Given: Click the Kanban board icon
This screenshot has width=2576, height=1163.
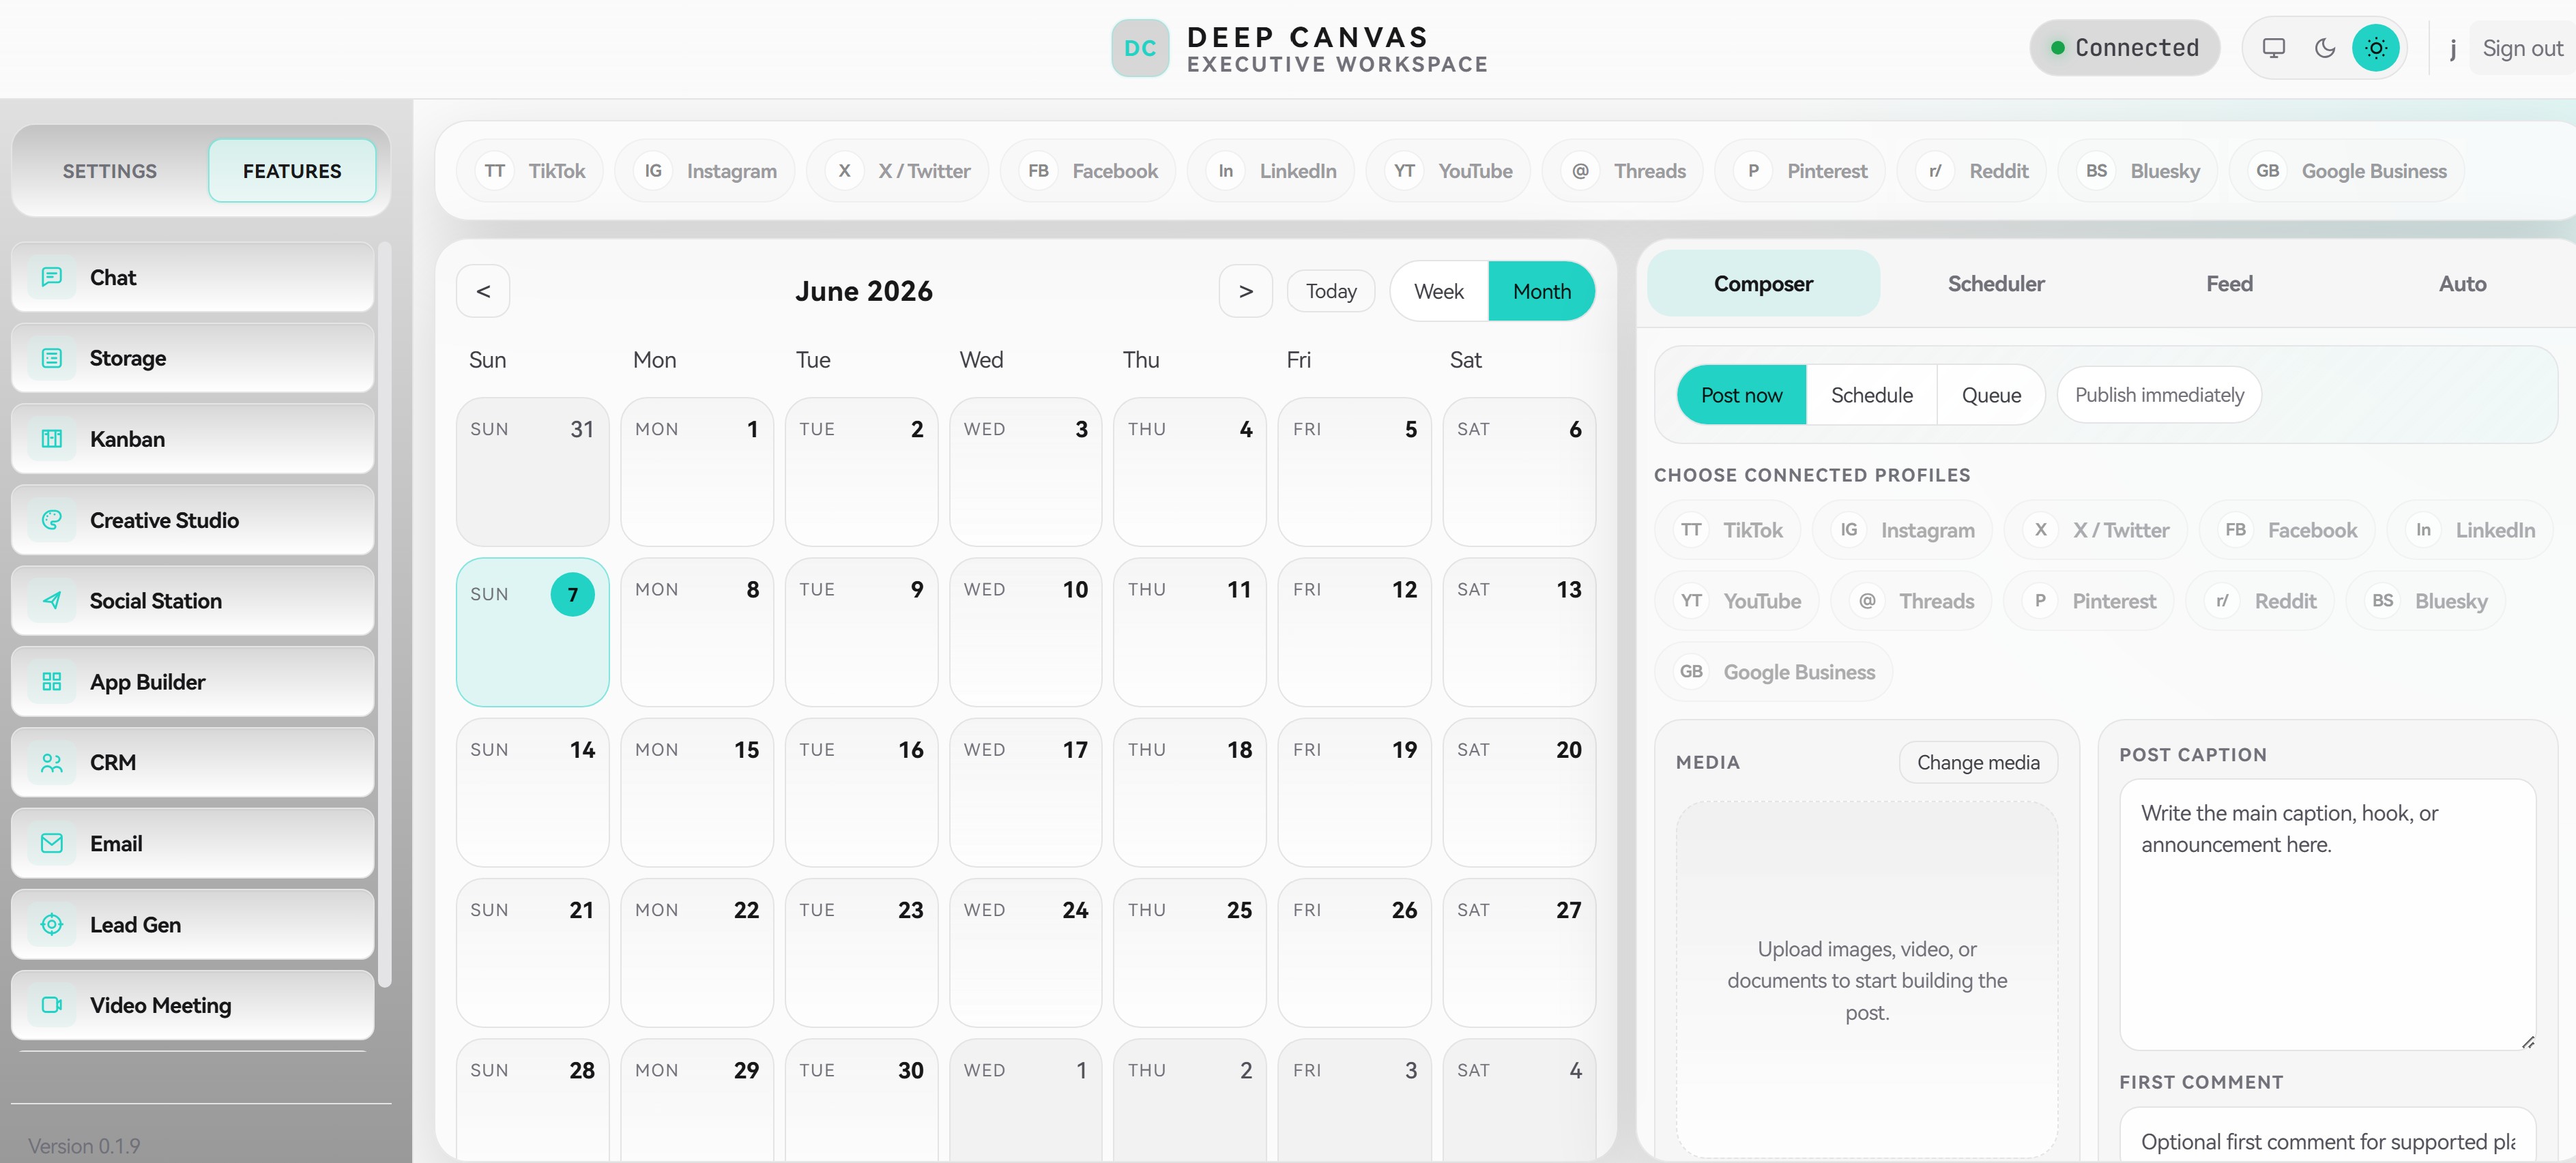Looking at the screenshot, I should [52, 439].
